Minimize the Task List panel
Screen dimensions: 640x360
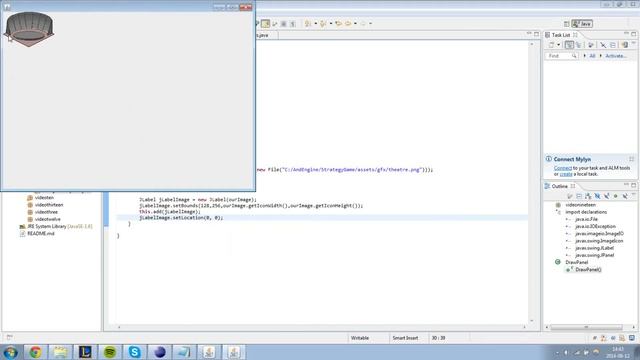(x=626, y=34)
